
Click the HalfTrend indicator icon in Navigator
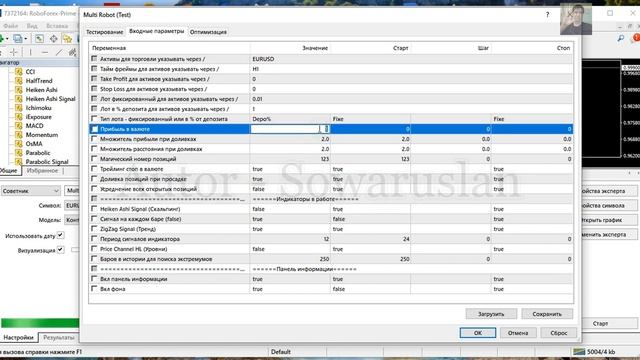click(x=18, y=81)
